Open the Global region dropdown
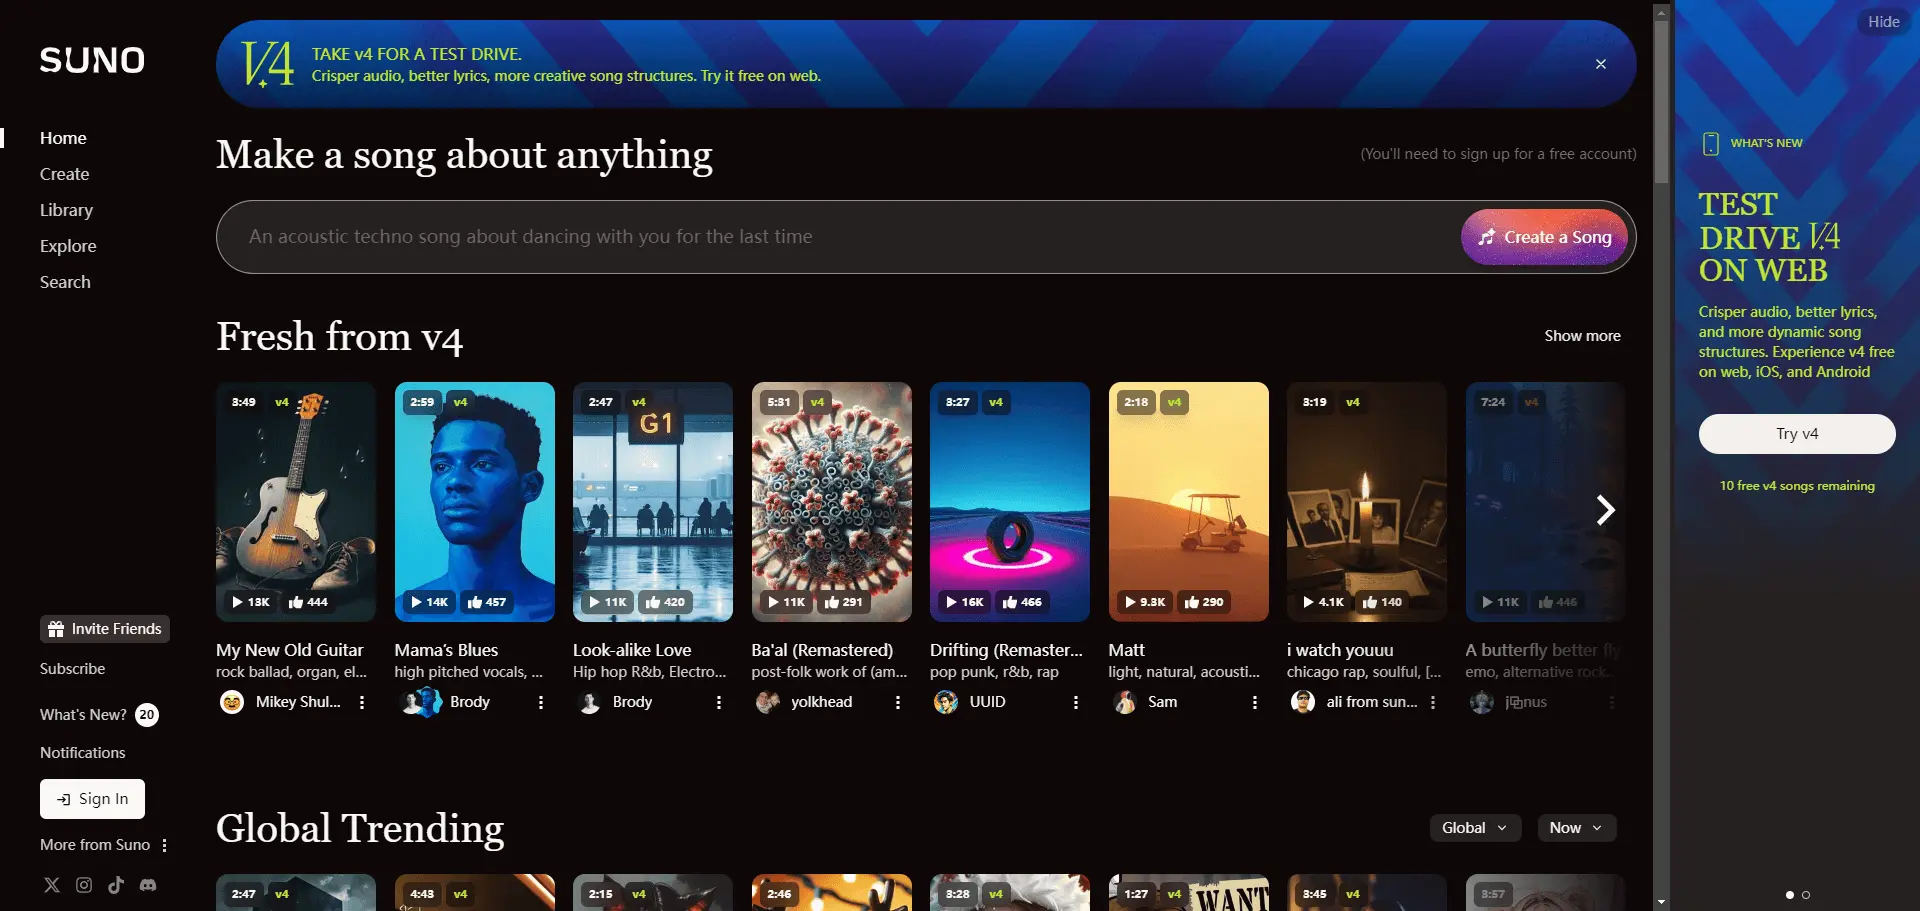The width and height of the screenshot is (1920, 911). point(1474,827)
